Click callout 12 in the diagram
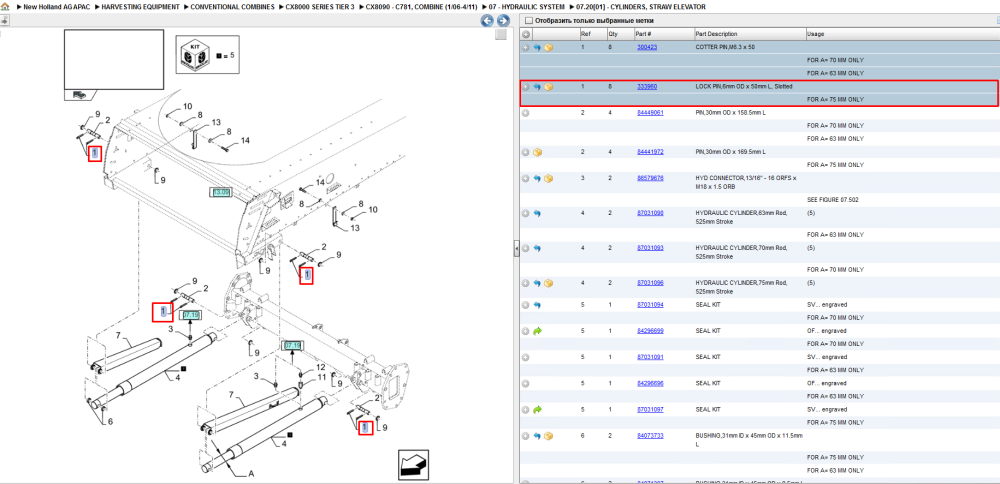1000x484 pixels. tap(321, 367)
